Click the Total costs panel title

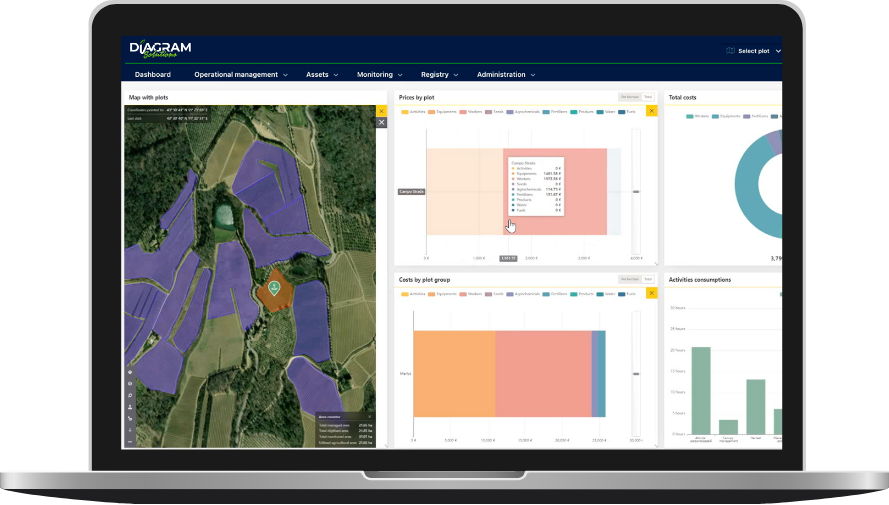pos(682,97)
